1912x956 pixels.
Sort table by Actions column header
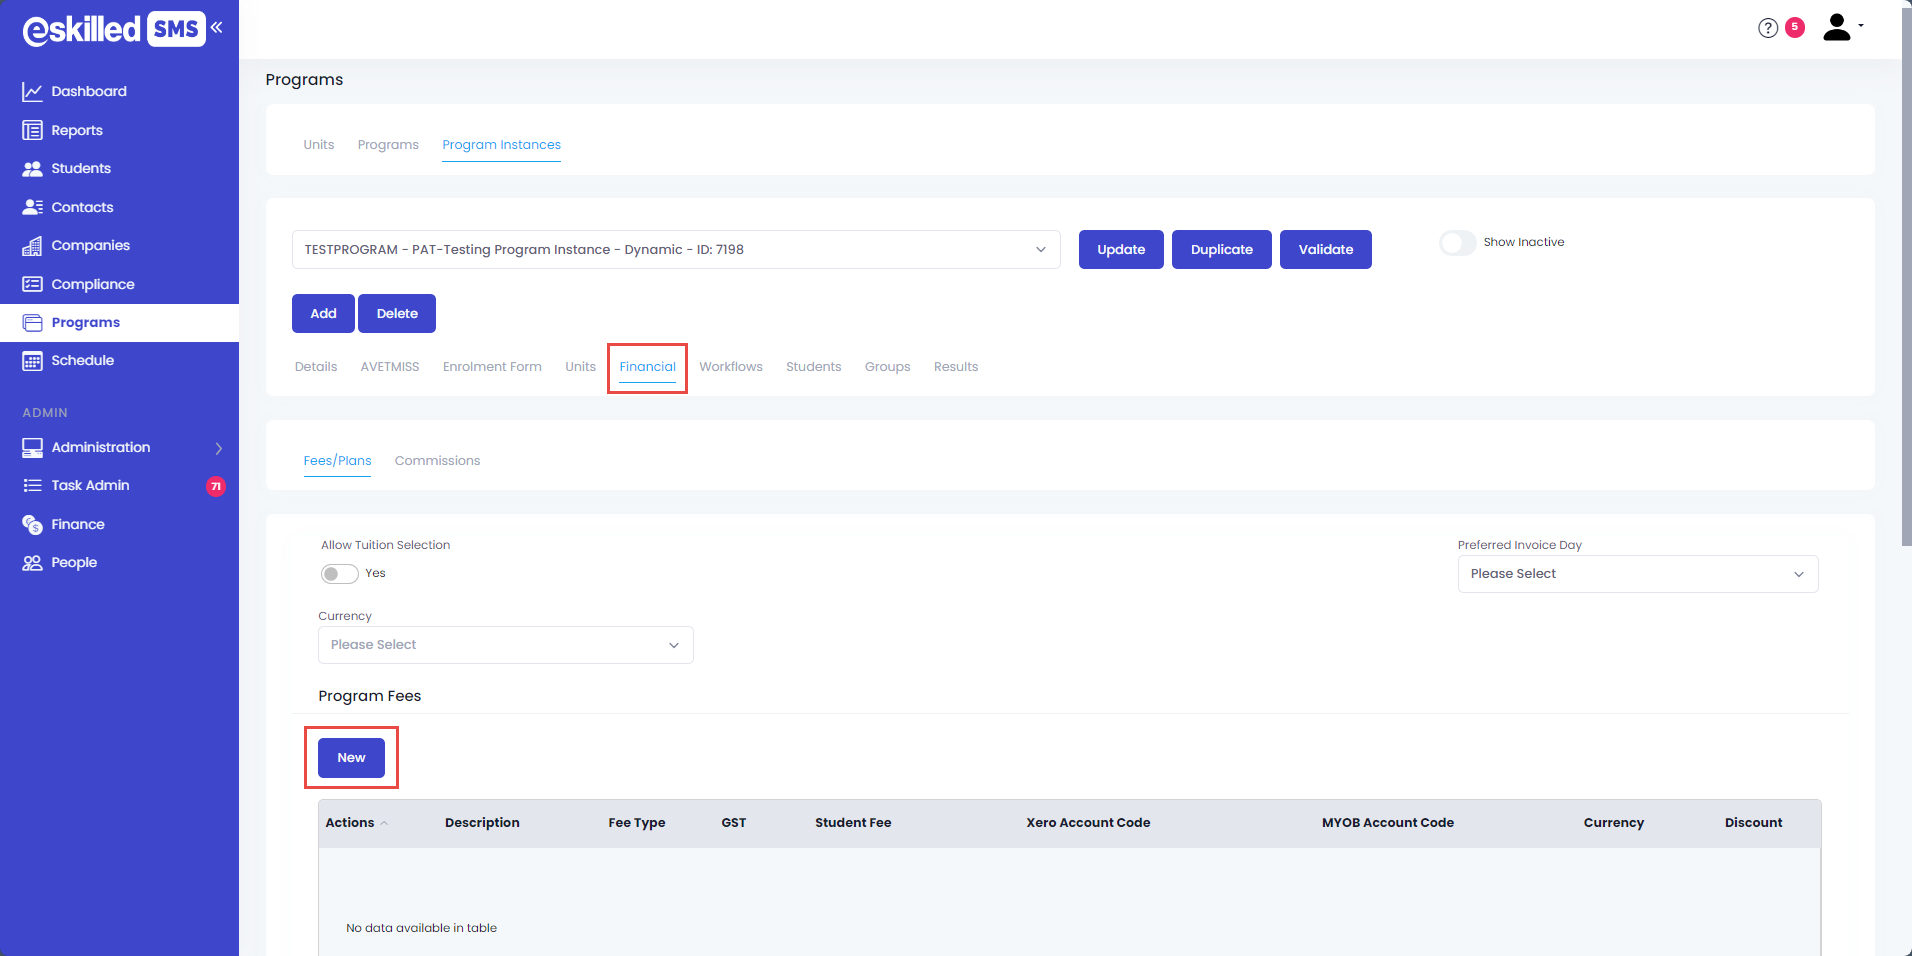[350, 823]
